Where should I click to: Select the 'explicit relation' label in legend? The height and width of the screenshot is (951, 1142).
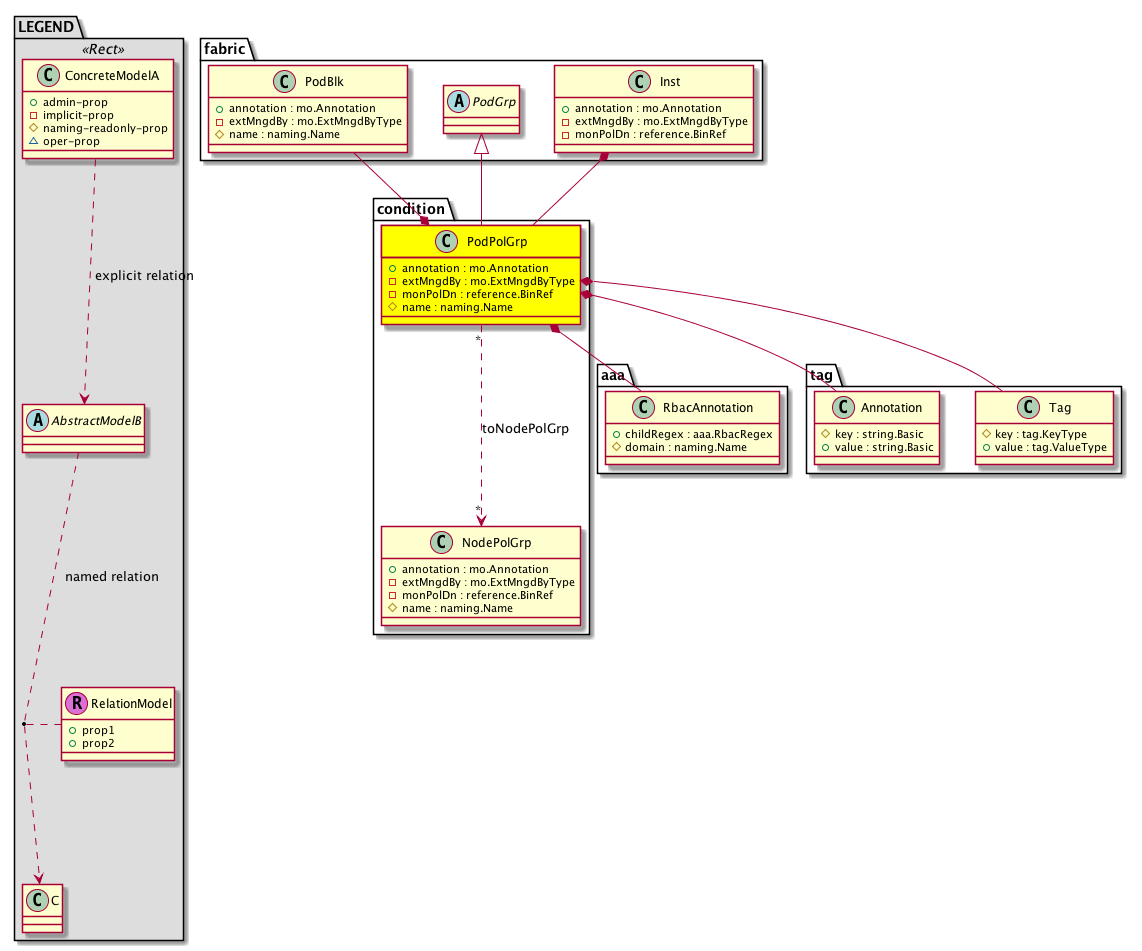[143, 275]
